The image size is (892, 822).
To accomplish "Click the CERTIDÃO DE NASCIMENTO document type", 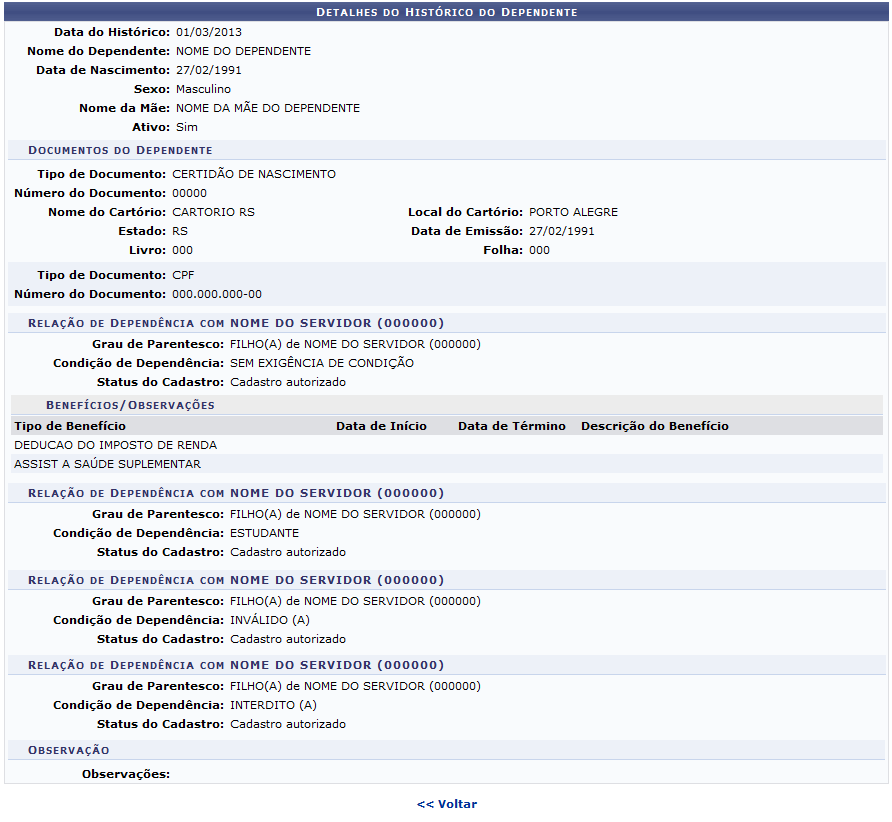I will [x=254, y=174].
